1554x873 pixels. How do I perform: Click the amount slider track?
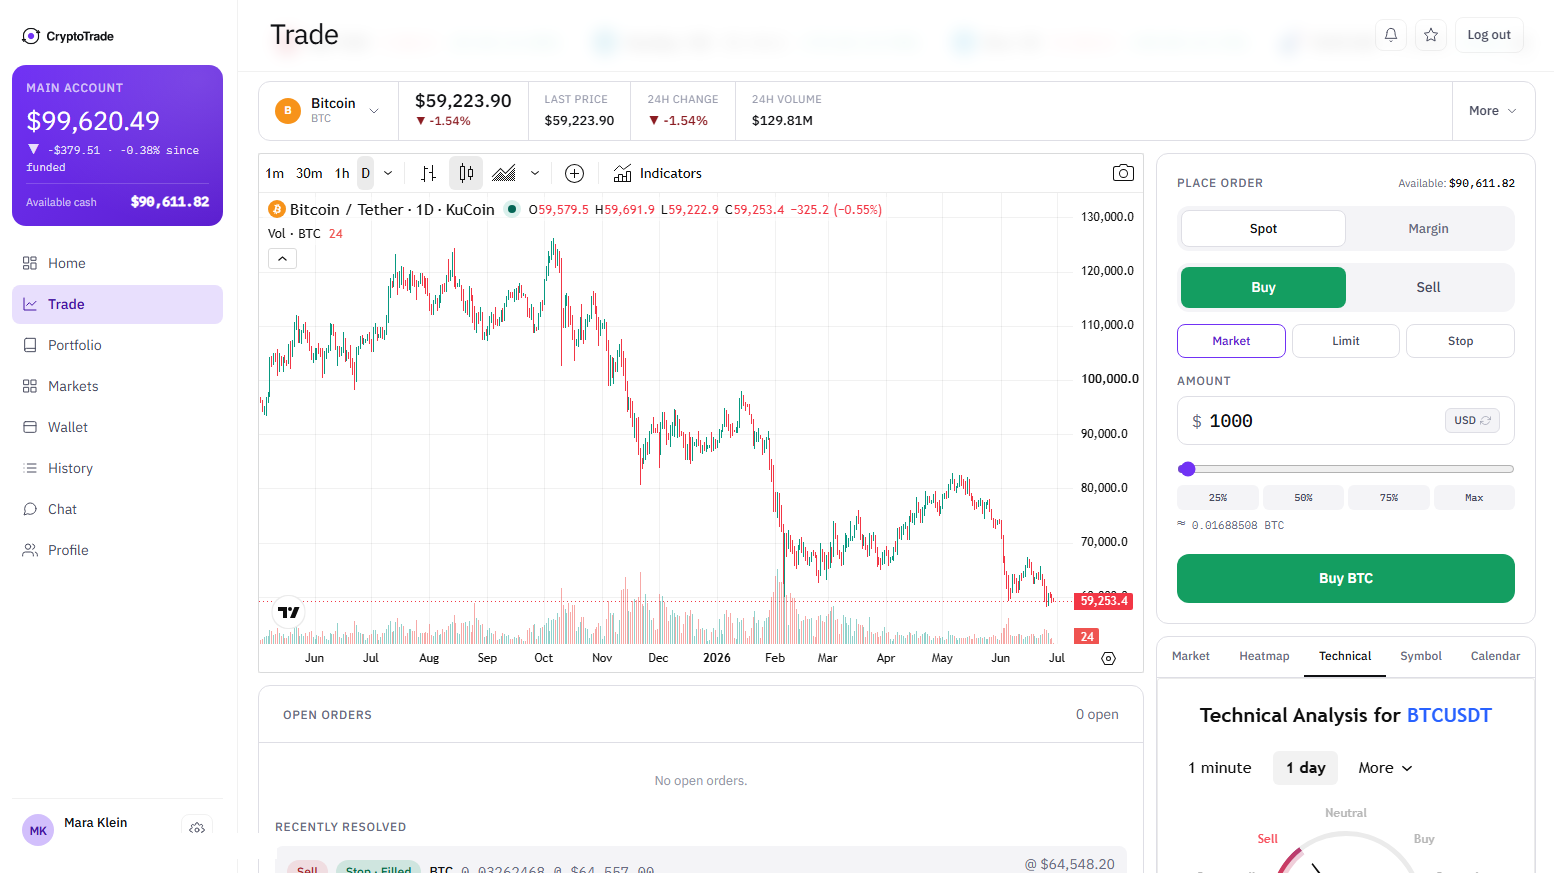[1346, 469]
